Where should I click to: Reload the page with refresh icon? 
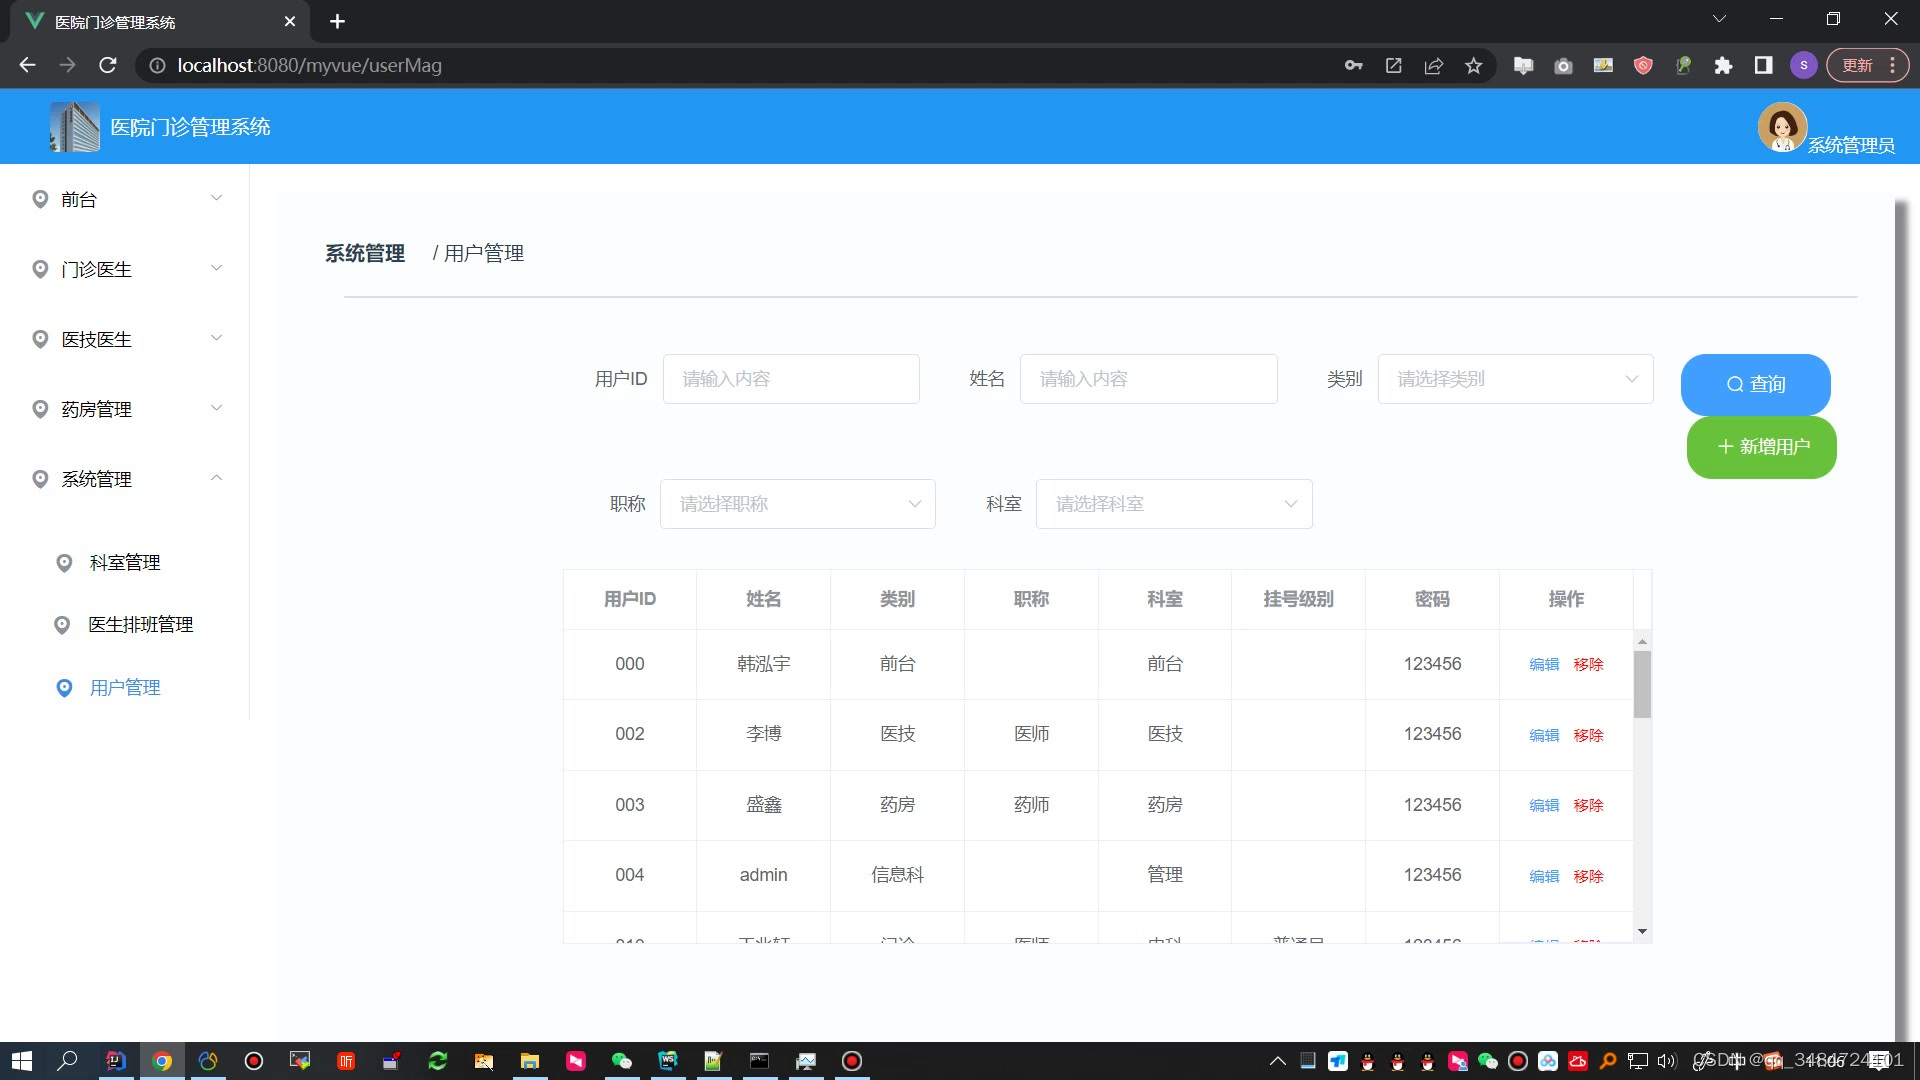point(108,66)
